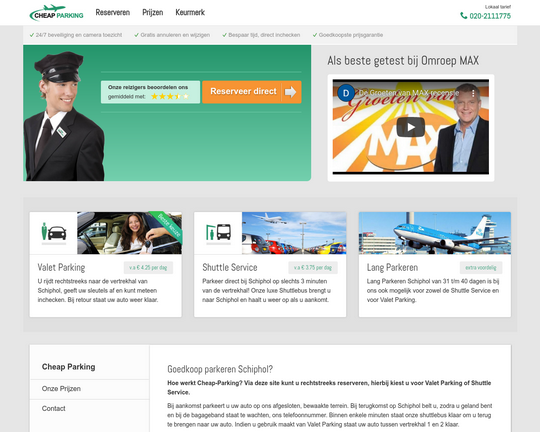Click the Shuttle Service heading
Viewport: 540px width, 432px height.
[x=230, y=268]
